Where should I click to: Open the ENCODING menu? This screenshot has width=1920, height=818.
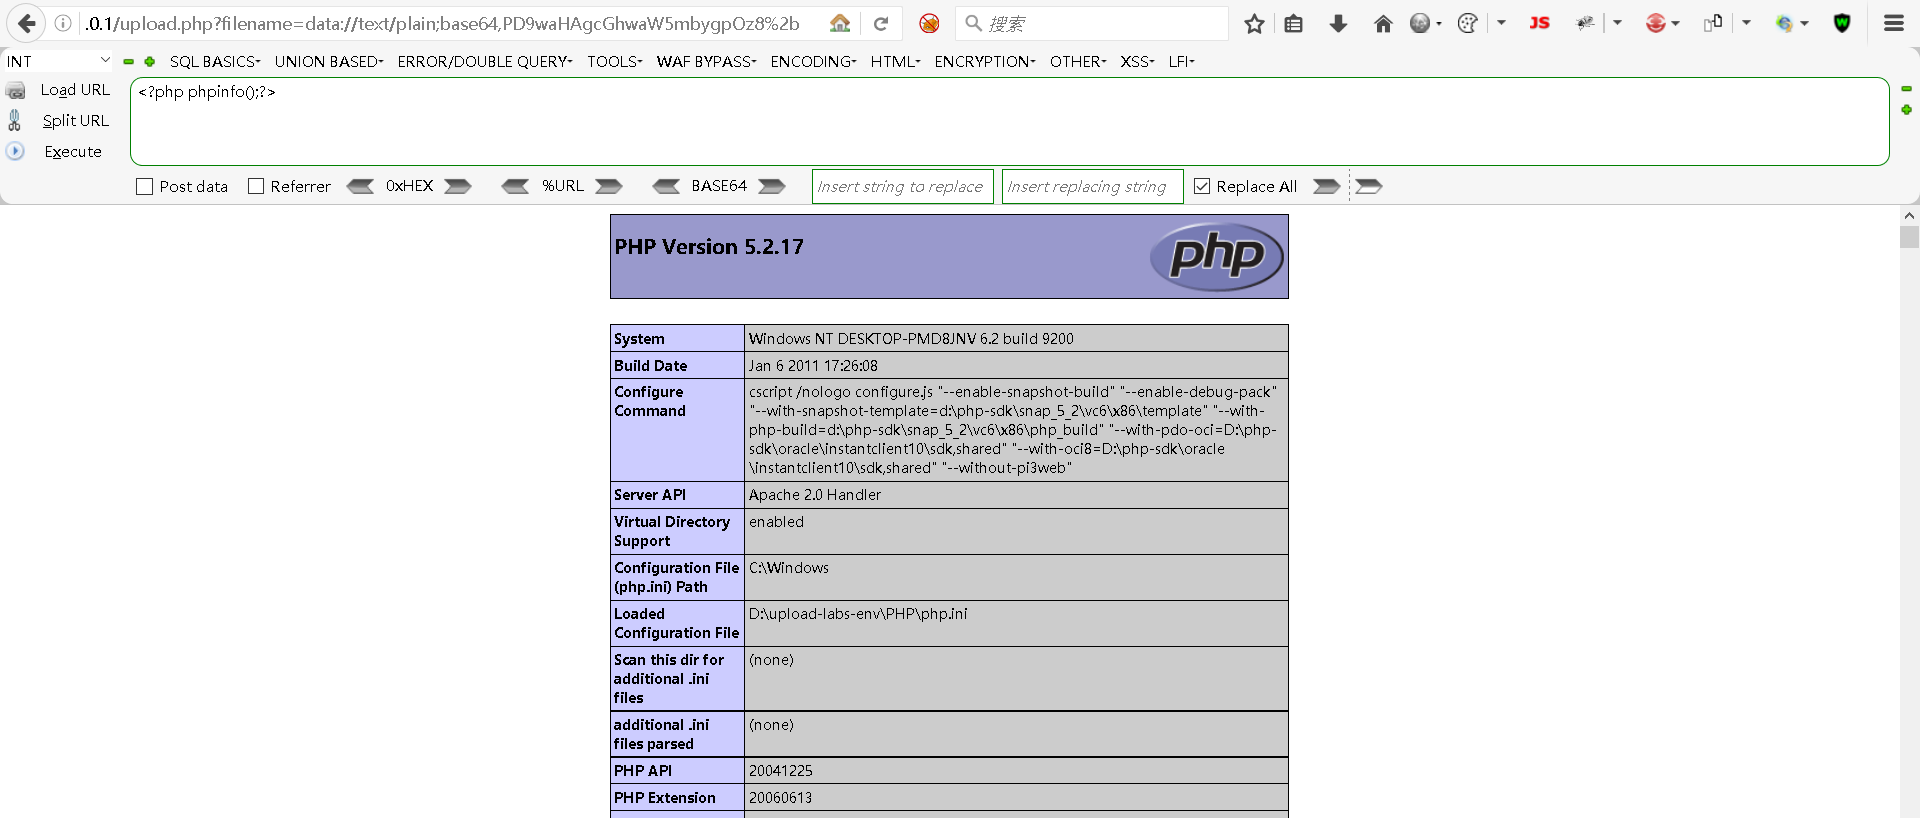(x=814, y=61)
